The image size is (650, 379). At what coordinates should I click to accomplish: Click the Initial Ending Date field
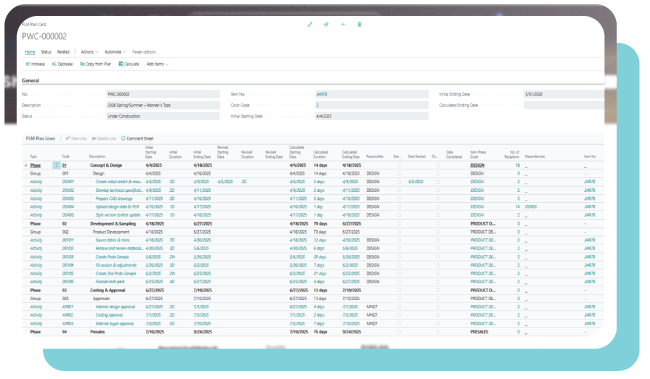point(564,94)
